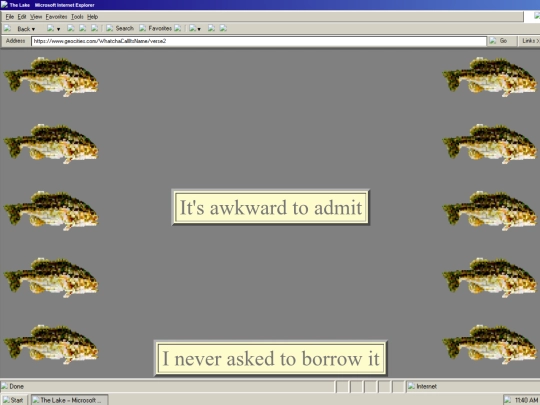The height and width of the screenshot is (405, 540).
Task: Click the Forward icon next to Back
Action: pyautogui.click(x=51, y=29)
